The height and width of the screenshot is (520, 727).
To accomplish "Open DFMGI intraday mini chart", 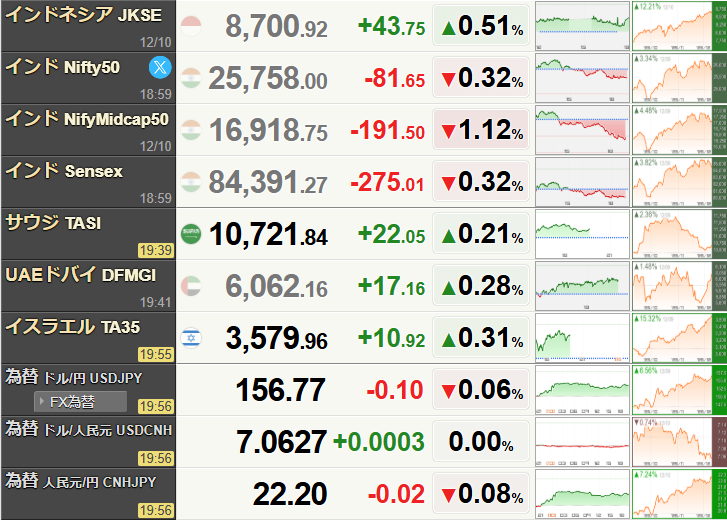I will (582, 285).
